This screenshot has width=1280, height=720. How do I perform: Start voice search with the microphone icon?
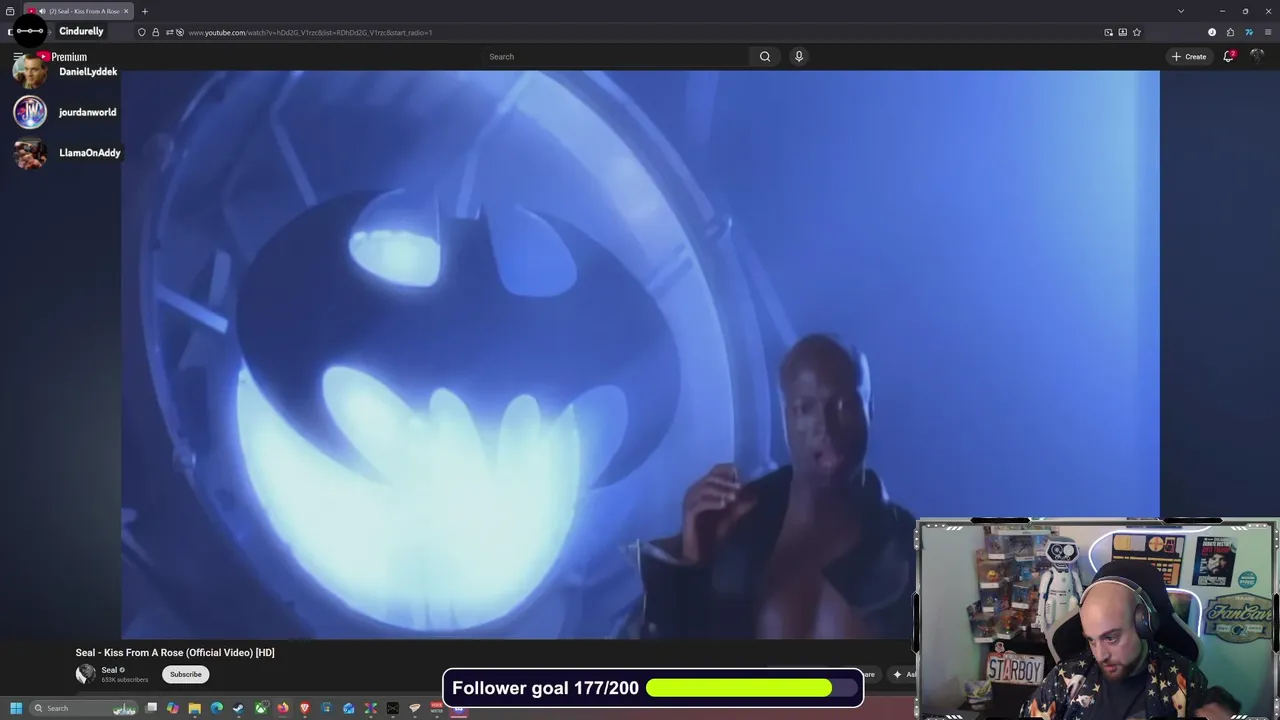(x=798, y=57)
